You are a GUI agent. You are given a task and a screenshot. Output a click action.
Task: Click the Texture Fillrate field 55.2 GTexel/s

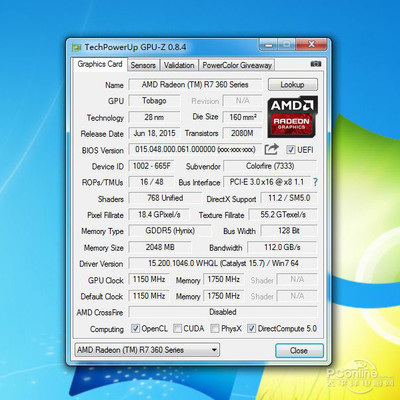[283, 214]
